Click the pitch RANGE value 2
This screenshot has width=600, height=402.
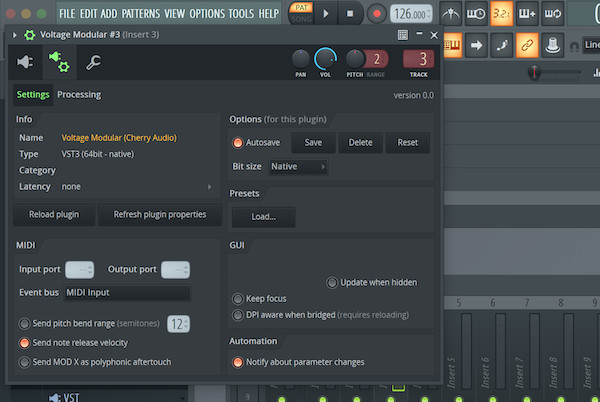click(377, 59)
